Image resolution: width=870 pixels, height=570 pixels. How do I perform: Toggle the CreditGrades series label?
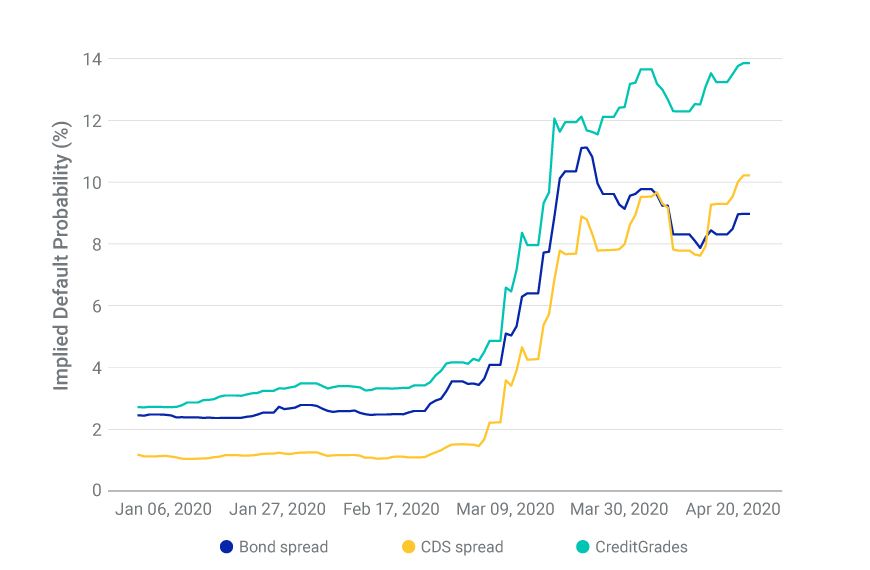pyautogui.click(x=641, y=547)
